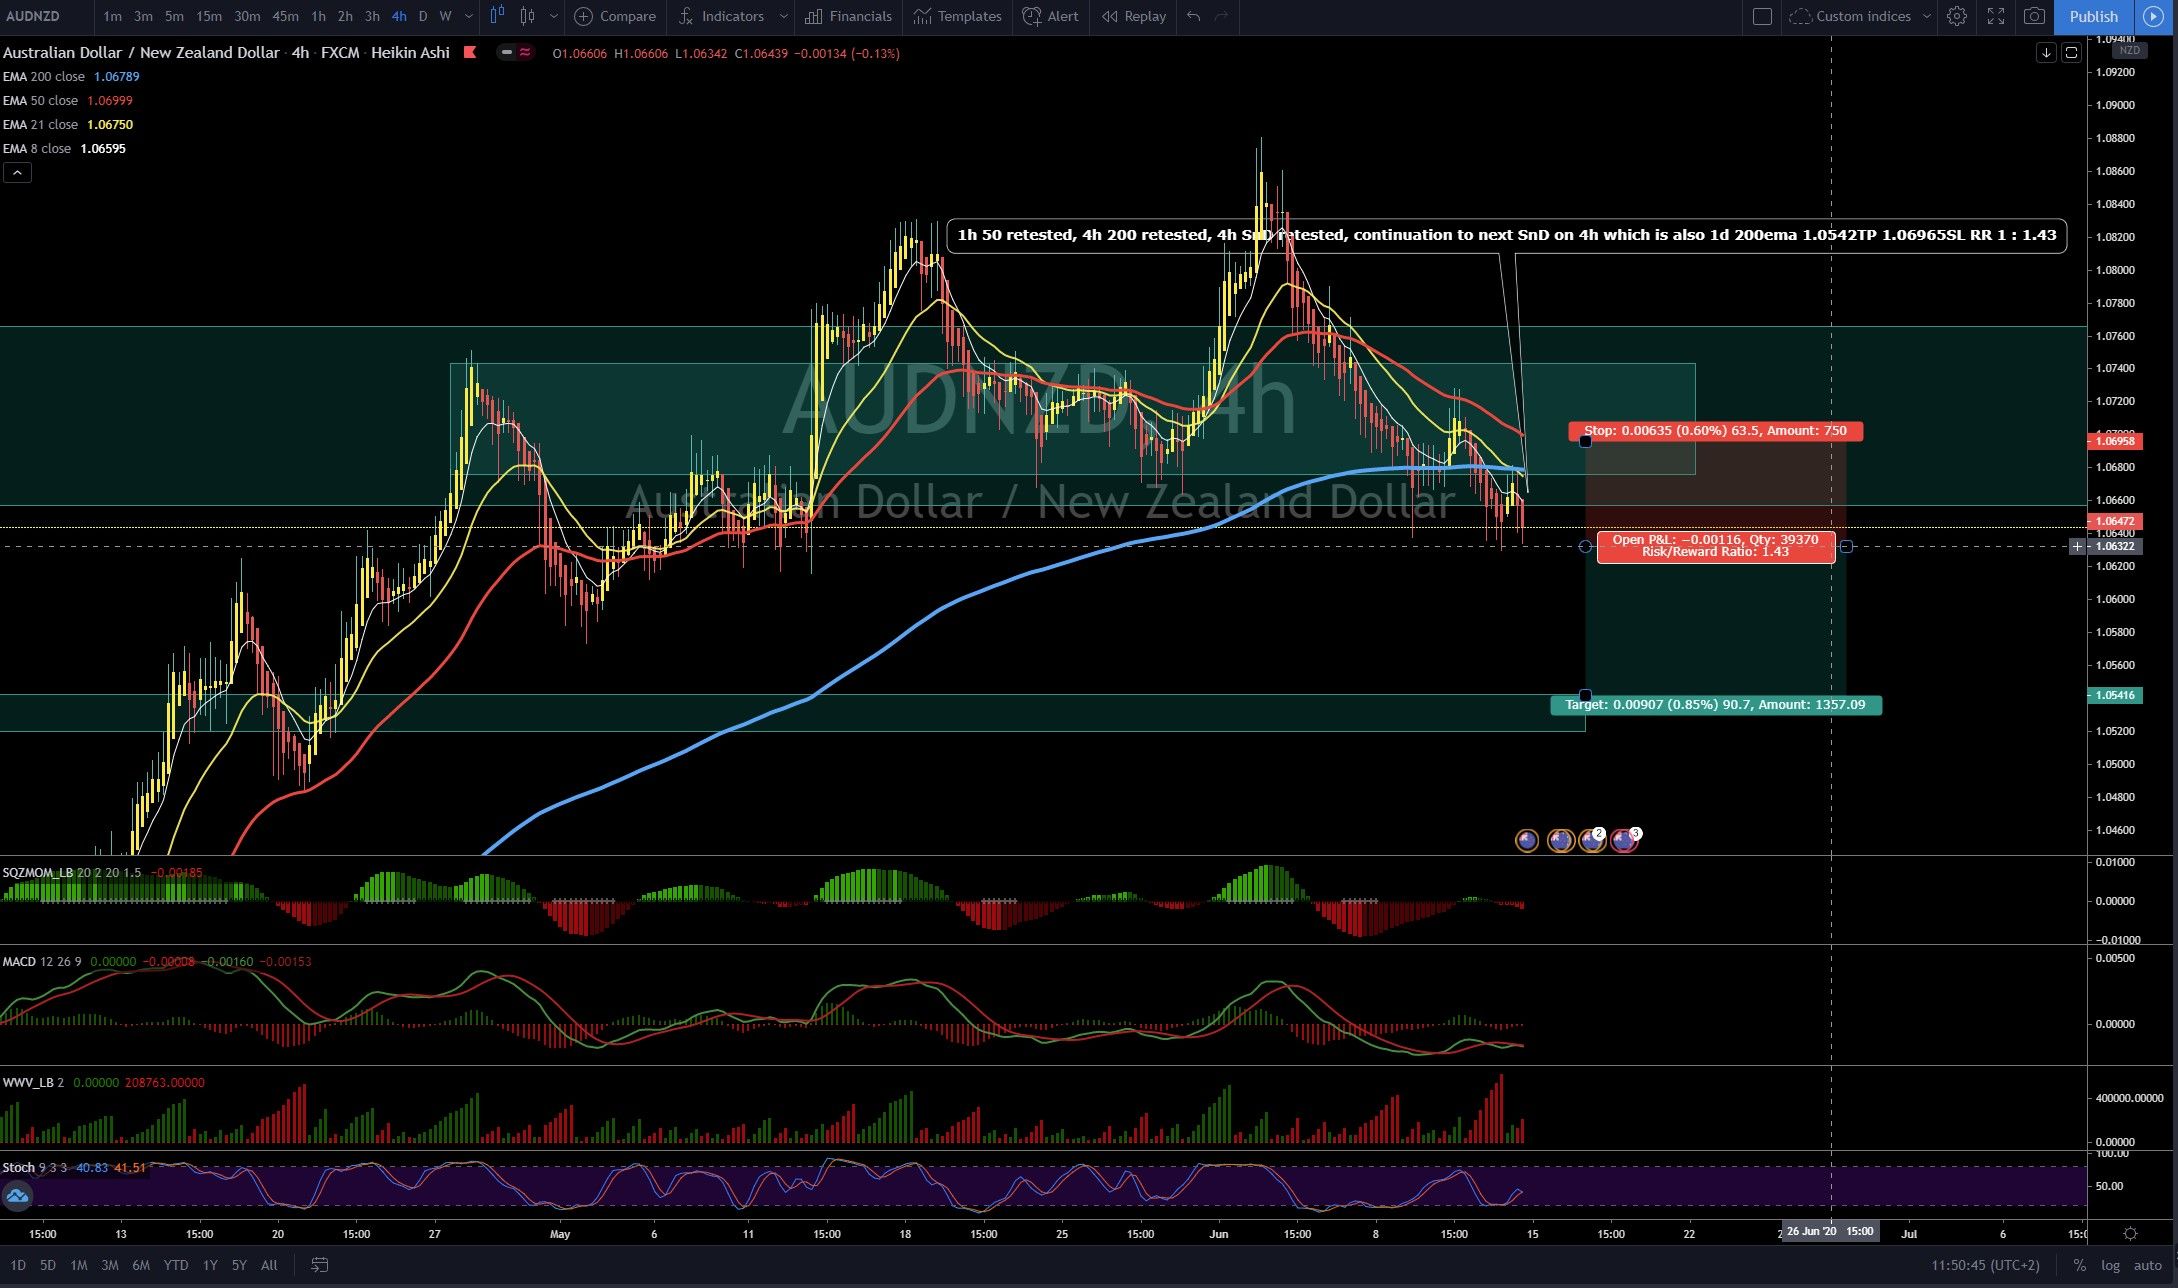Click the EMA 200 close legend entry
Viewport: 2178px width, 1288px height.
click(71, 77)
